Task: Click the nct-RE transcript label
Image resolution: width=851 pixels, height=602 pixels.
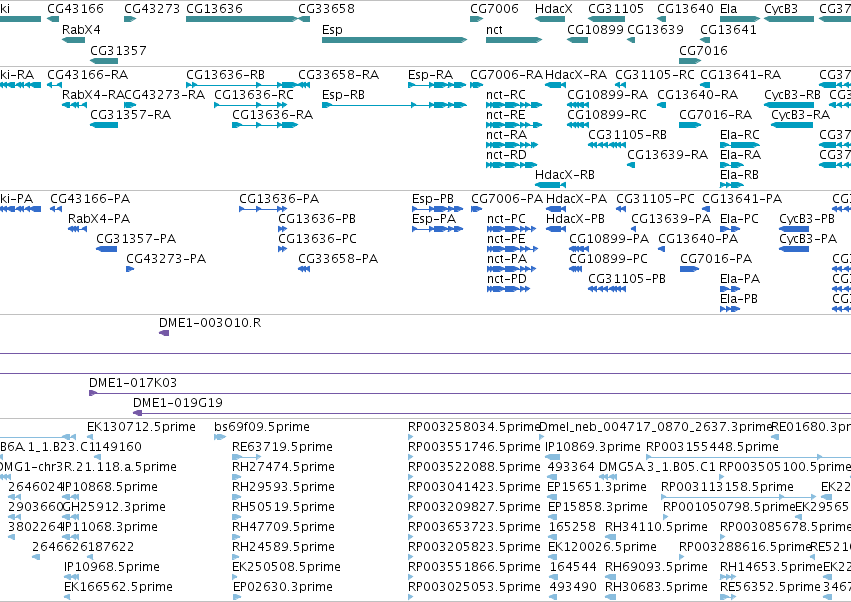Action: pyautogui.click(x=506, y=115)
